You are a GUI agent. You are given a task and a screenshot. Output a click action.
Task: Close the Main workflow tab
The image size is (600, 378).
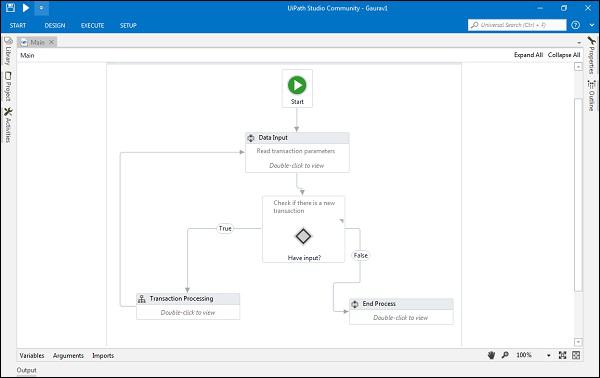[x=51, y=42]
